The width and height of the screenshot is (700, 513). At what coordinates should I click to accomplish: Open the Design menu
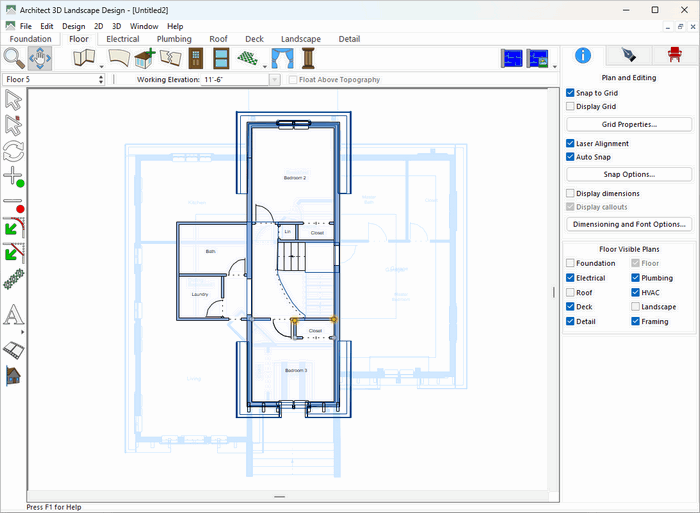tap(73, 25)
